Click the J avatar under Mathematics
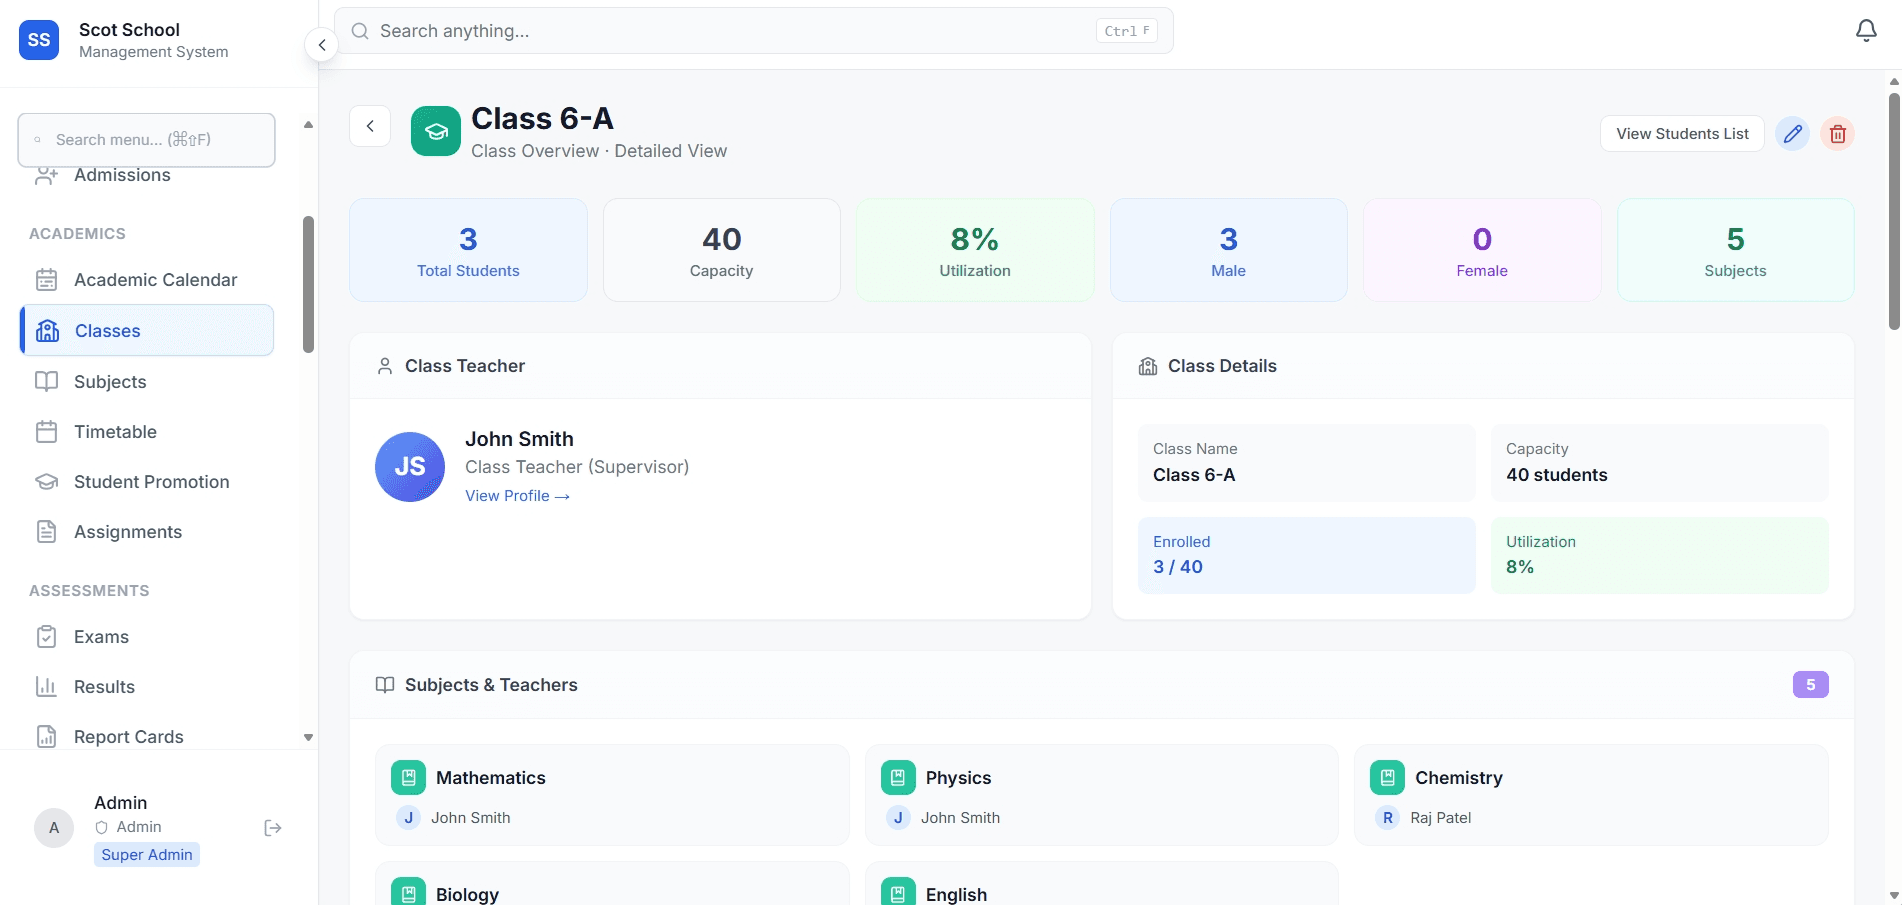The width and height of the screenshot is (1902, 905). tap(408, 818)
